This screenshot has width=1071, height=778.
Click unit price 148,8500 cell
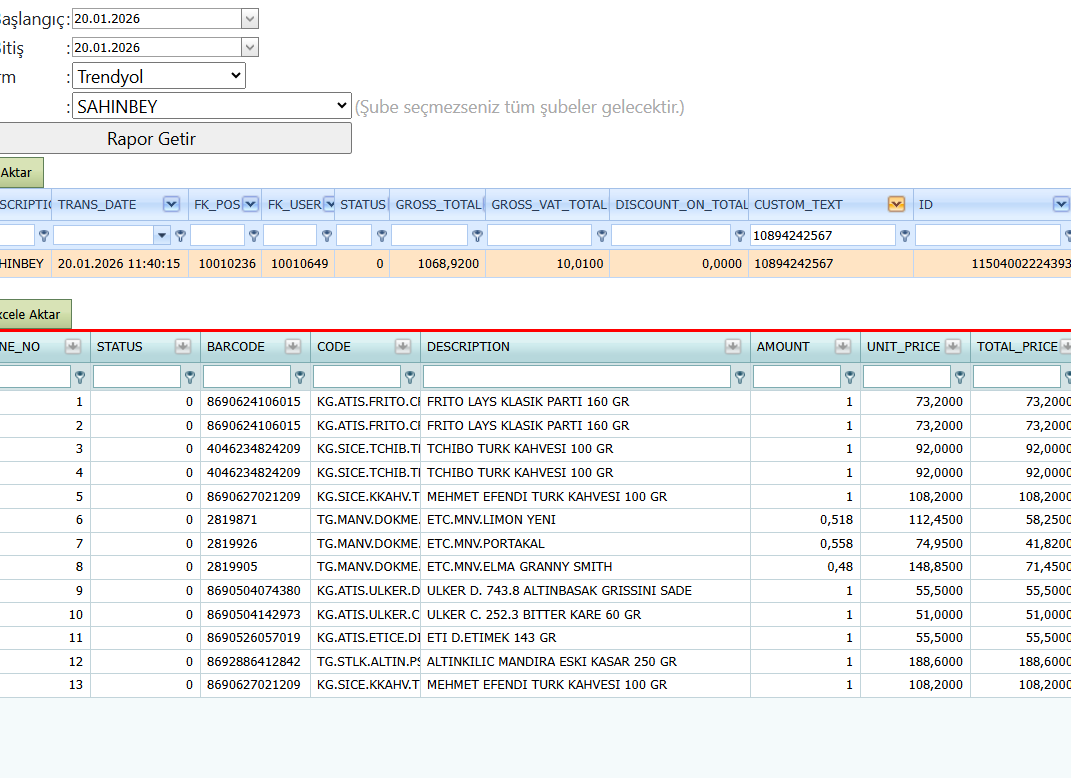pyautogui.click(x=915, y=567)
